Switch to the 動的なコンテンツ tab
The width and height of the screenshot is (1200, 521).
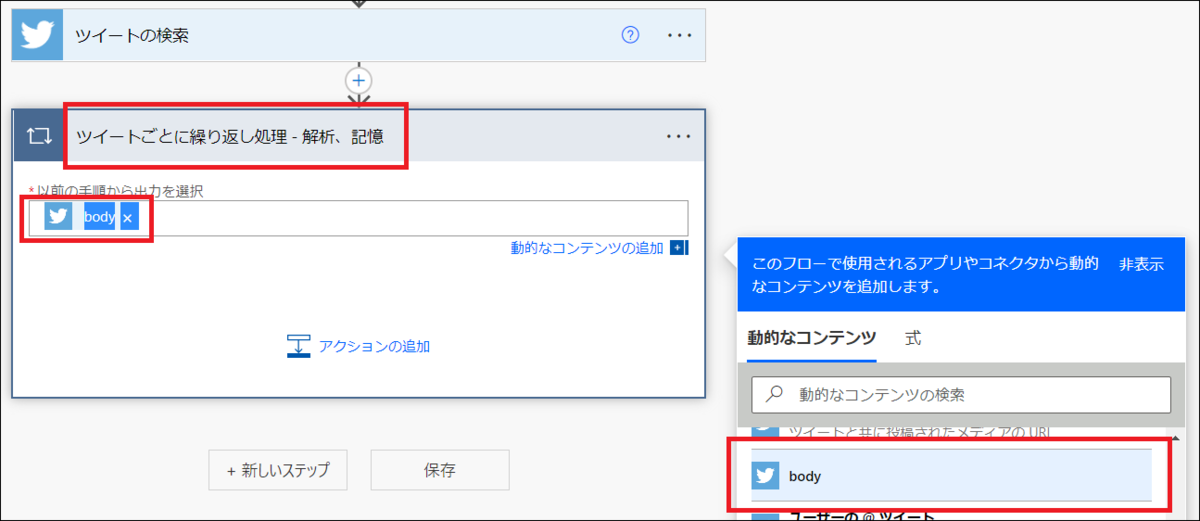pyautogui.click(x=812, y=338)
